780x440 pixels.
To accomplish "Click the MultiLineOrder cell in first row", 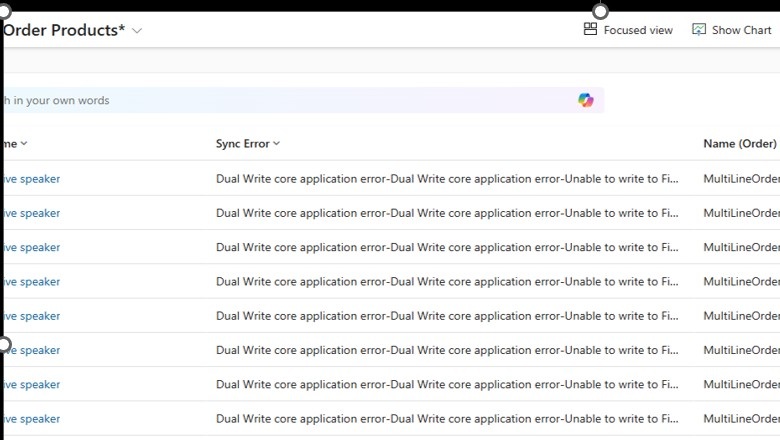I will (x=741, y=179).
